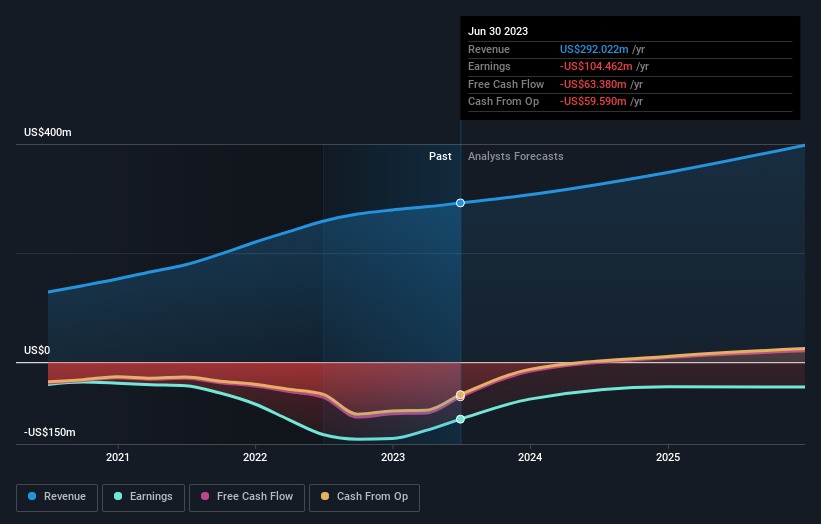Screen dimensions: 821x524
Task: Click the 2023 x-axis label
Action: pyautogui.click(x=393, y=458)
